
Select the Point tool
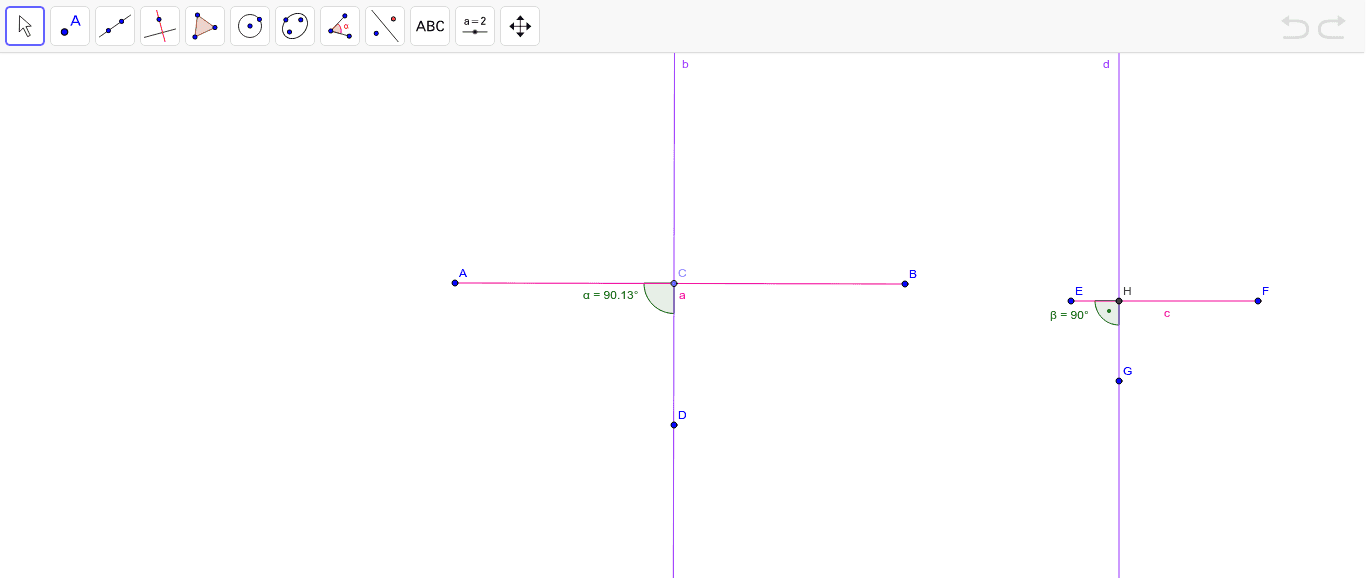coord(69,25)
